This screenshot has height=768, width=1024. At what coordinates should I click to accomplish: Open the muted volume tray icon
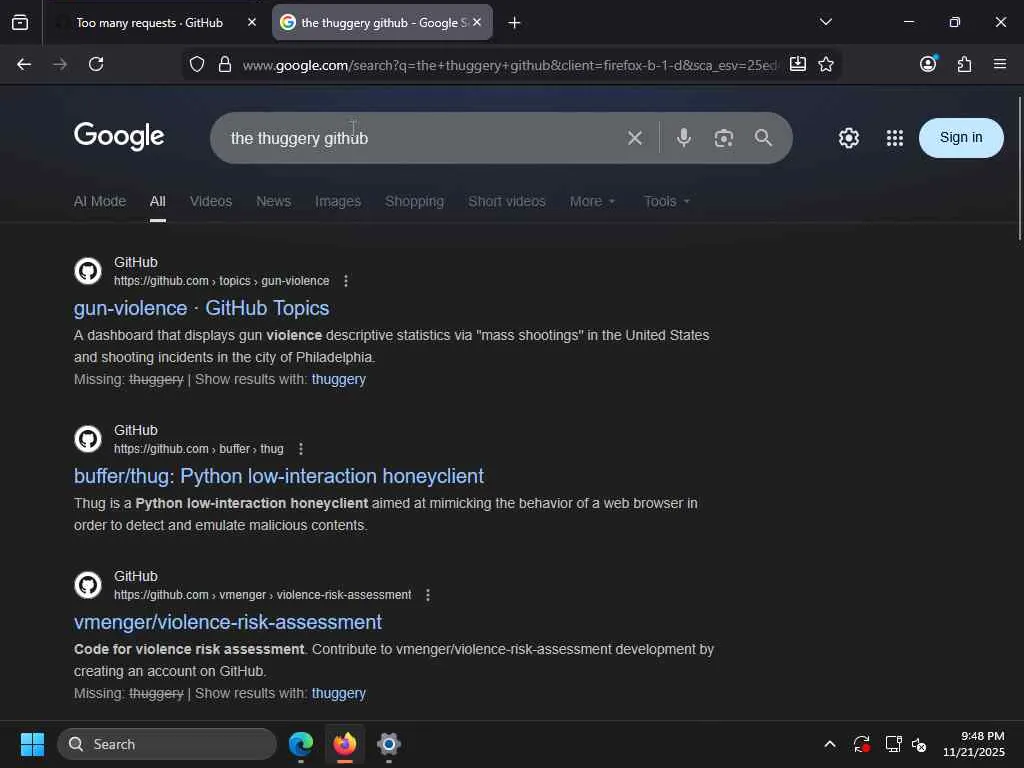[920, 744]
